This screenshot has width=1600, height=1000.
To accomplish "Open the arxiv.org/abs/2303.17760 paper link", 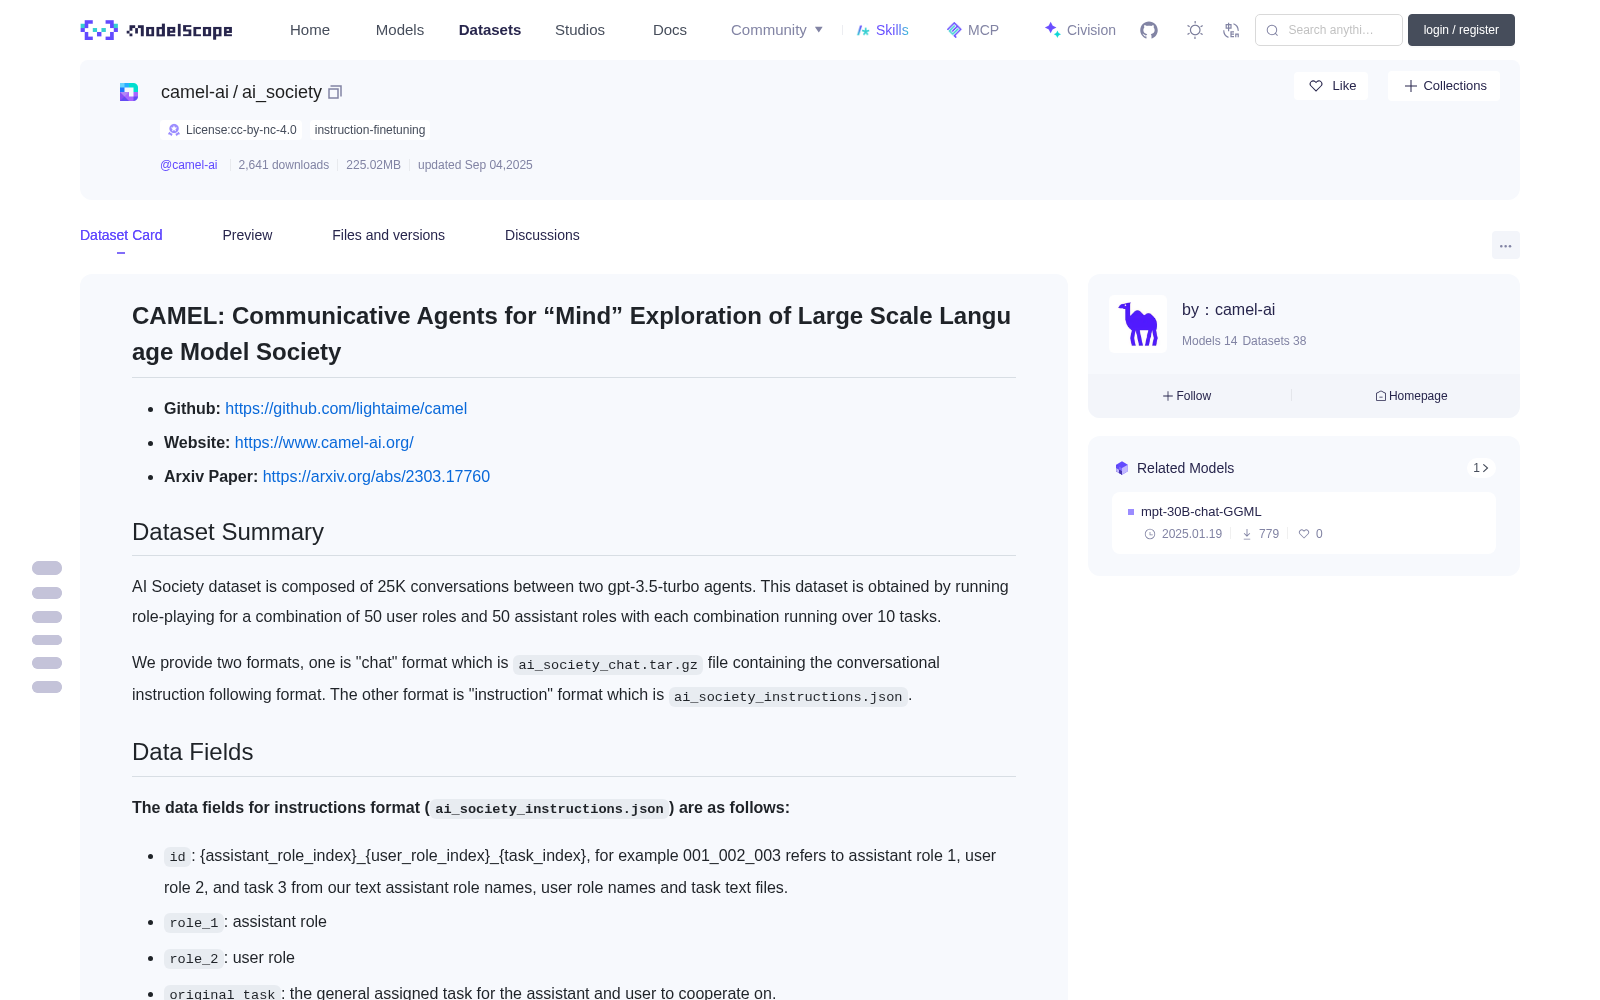I will click(x=376, y=476).
